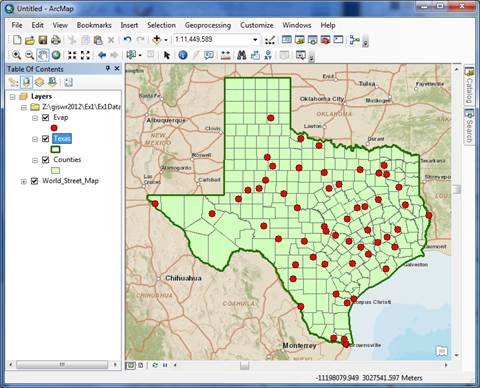Screen dimensions: 480x388
Task: Choose the Select Elements arrow tool
Action: coord(167,55)
